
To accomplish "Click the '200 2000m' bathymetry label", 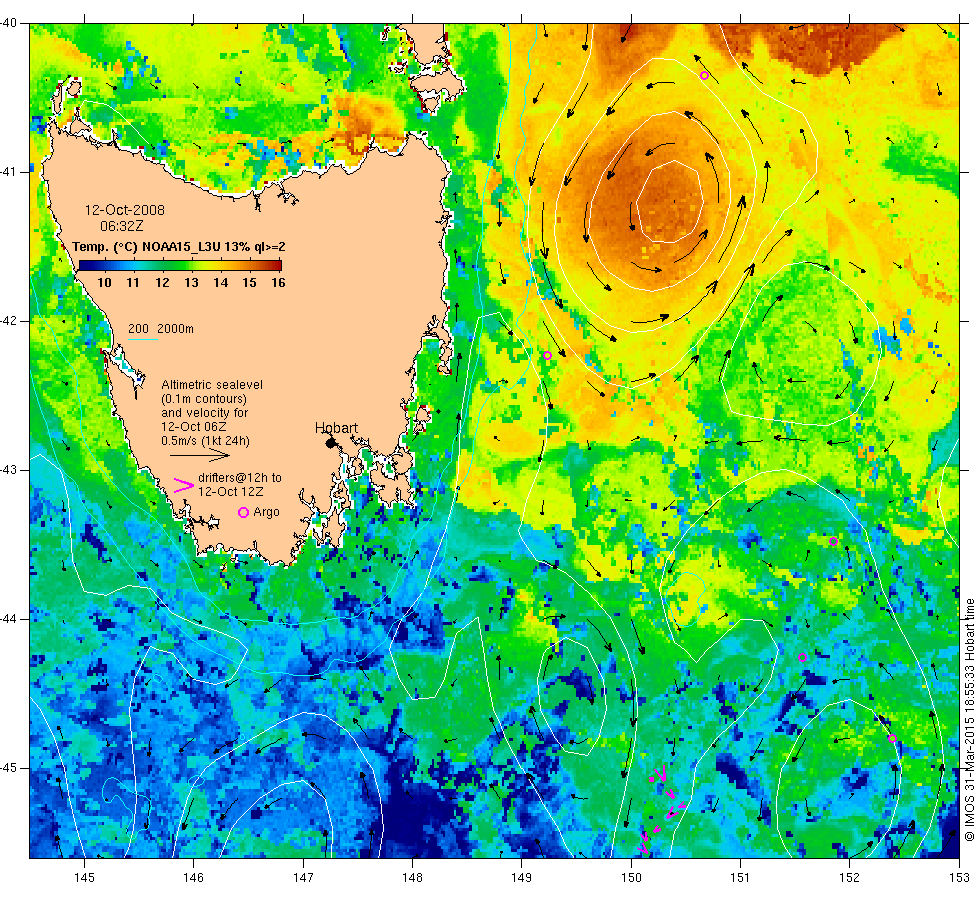I will point(161,329).
